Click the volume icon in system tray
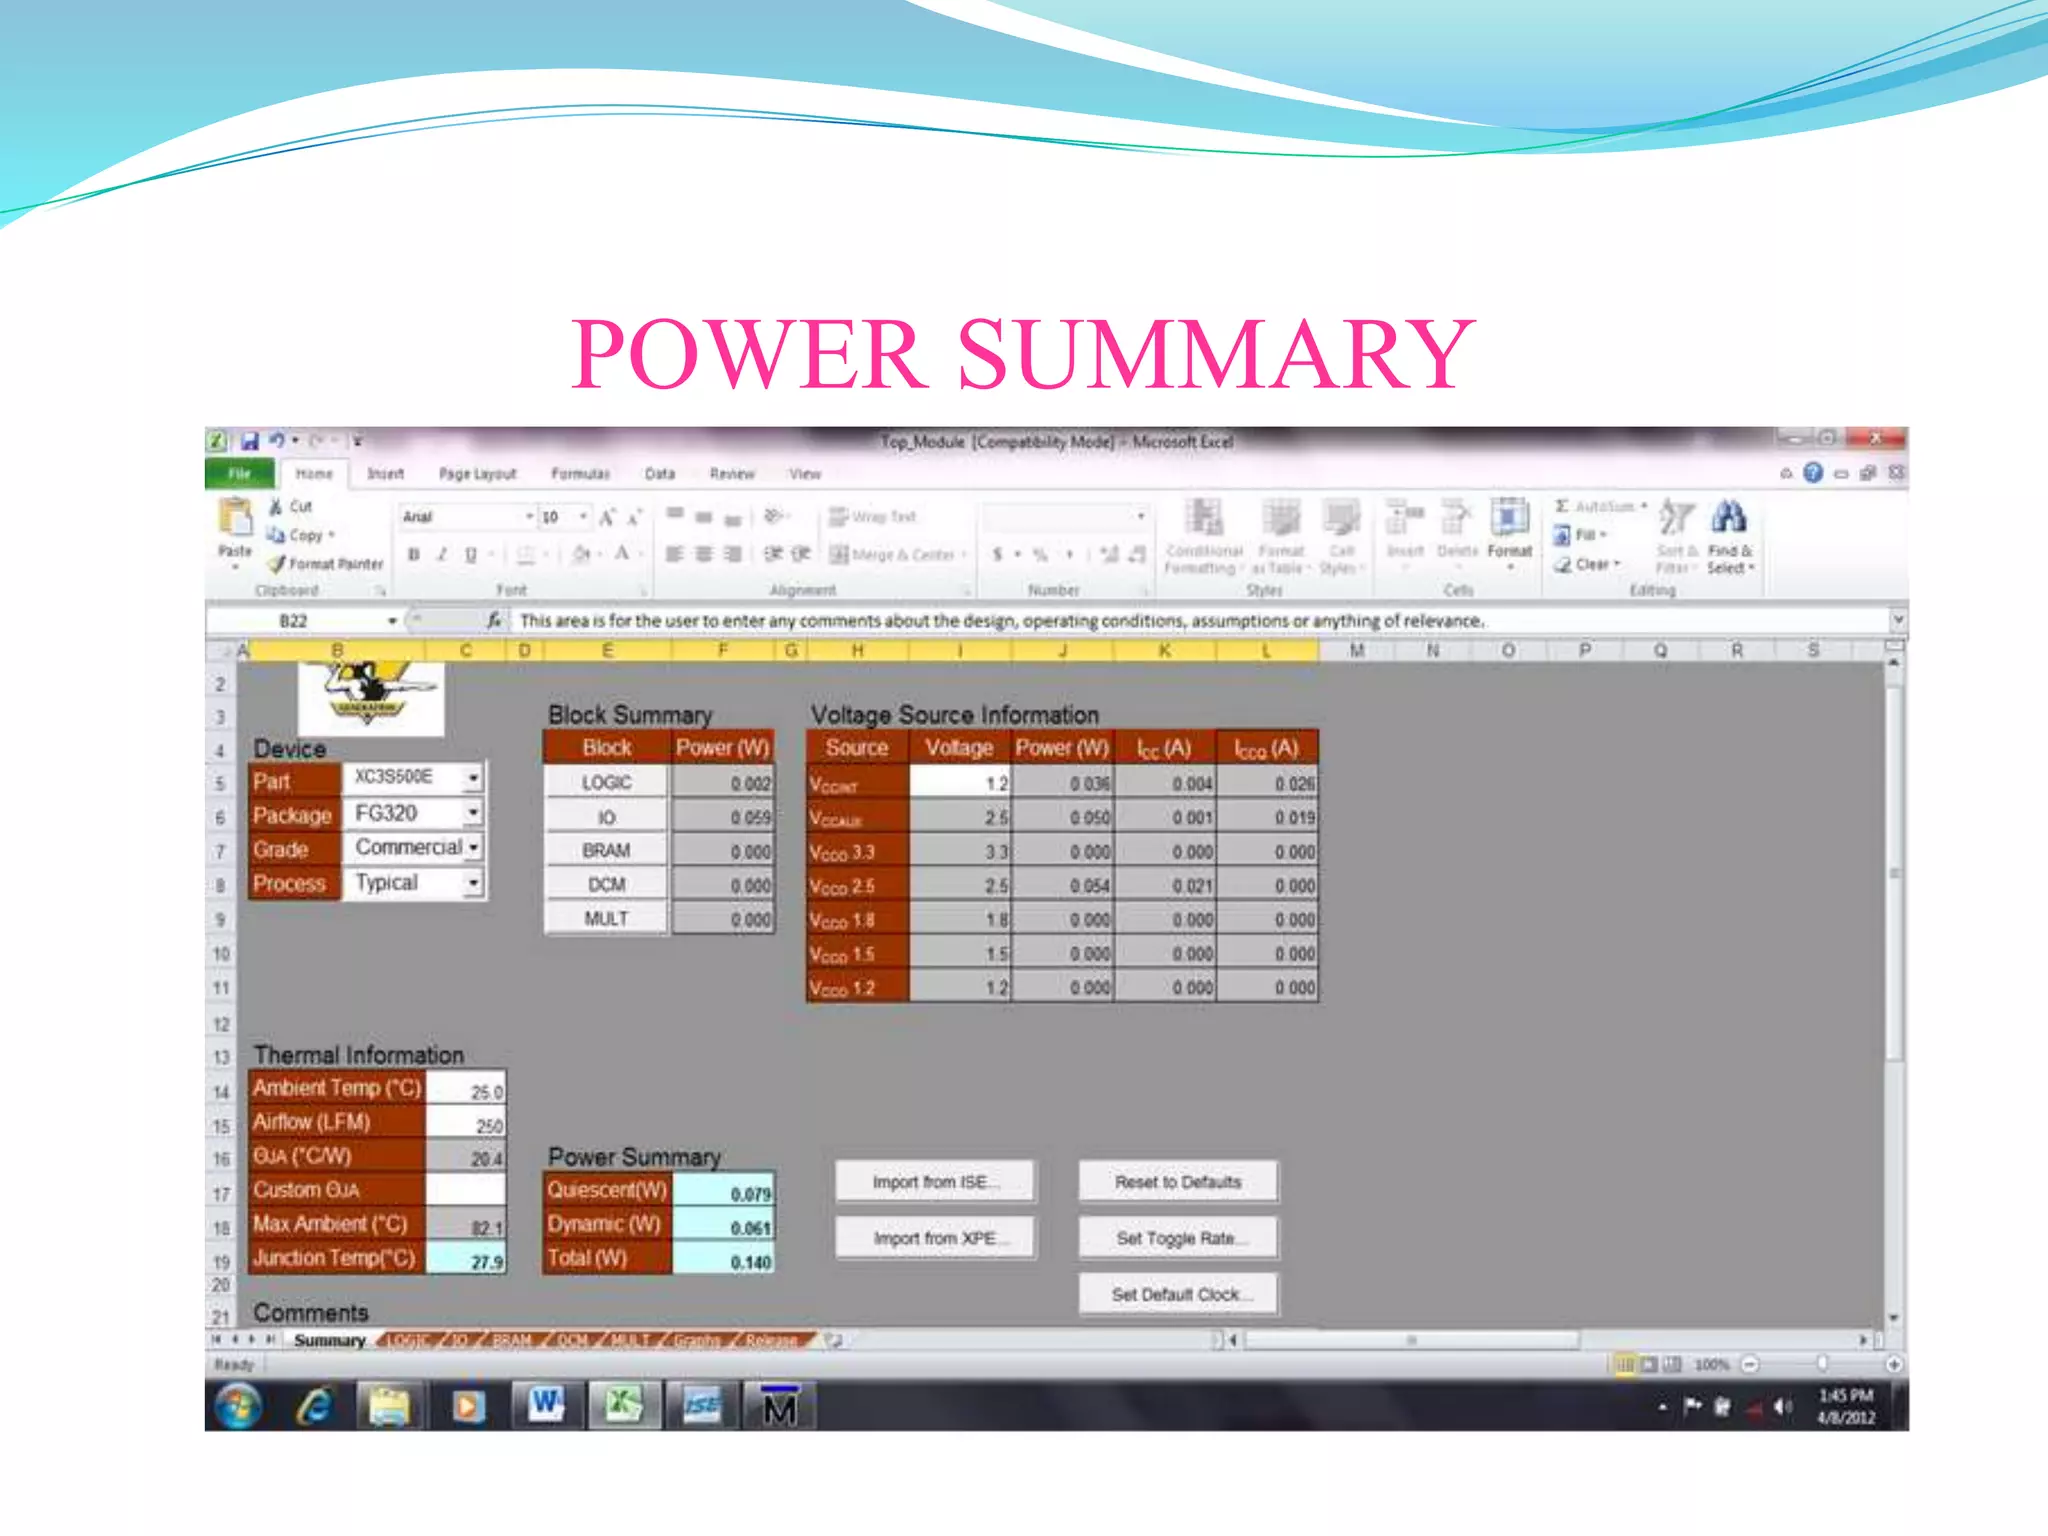The height and width of the screenshot is (1536, 2048). 1783,1407
